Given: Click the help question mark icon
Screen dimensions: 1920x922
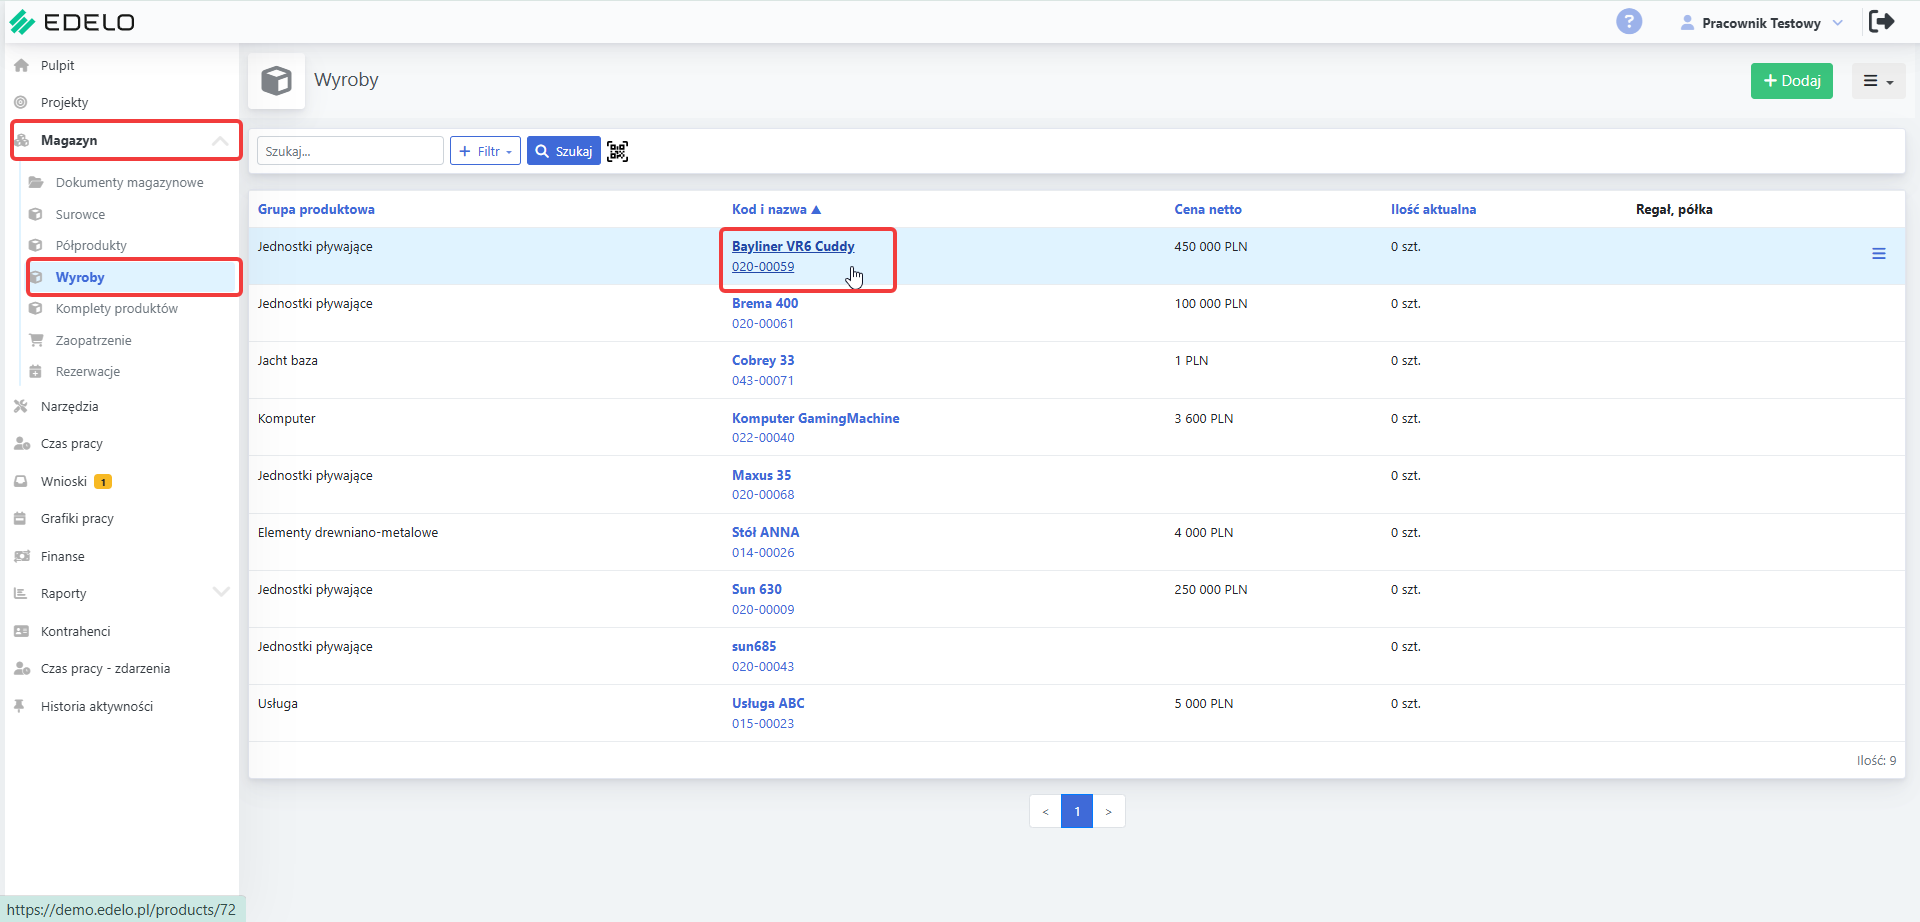Looking at the screenshot, I should [x=1629, y=21].
